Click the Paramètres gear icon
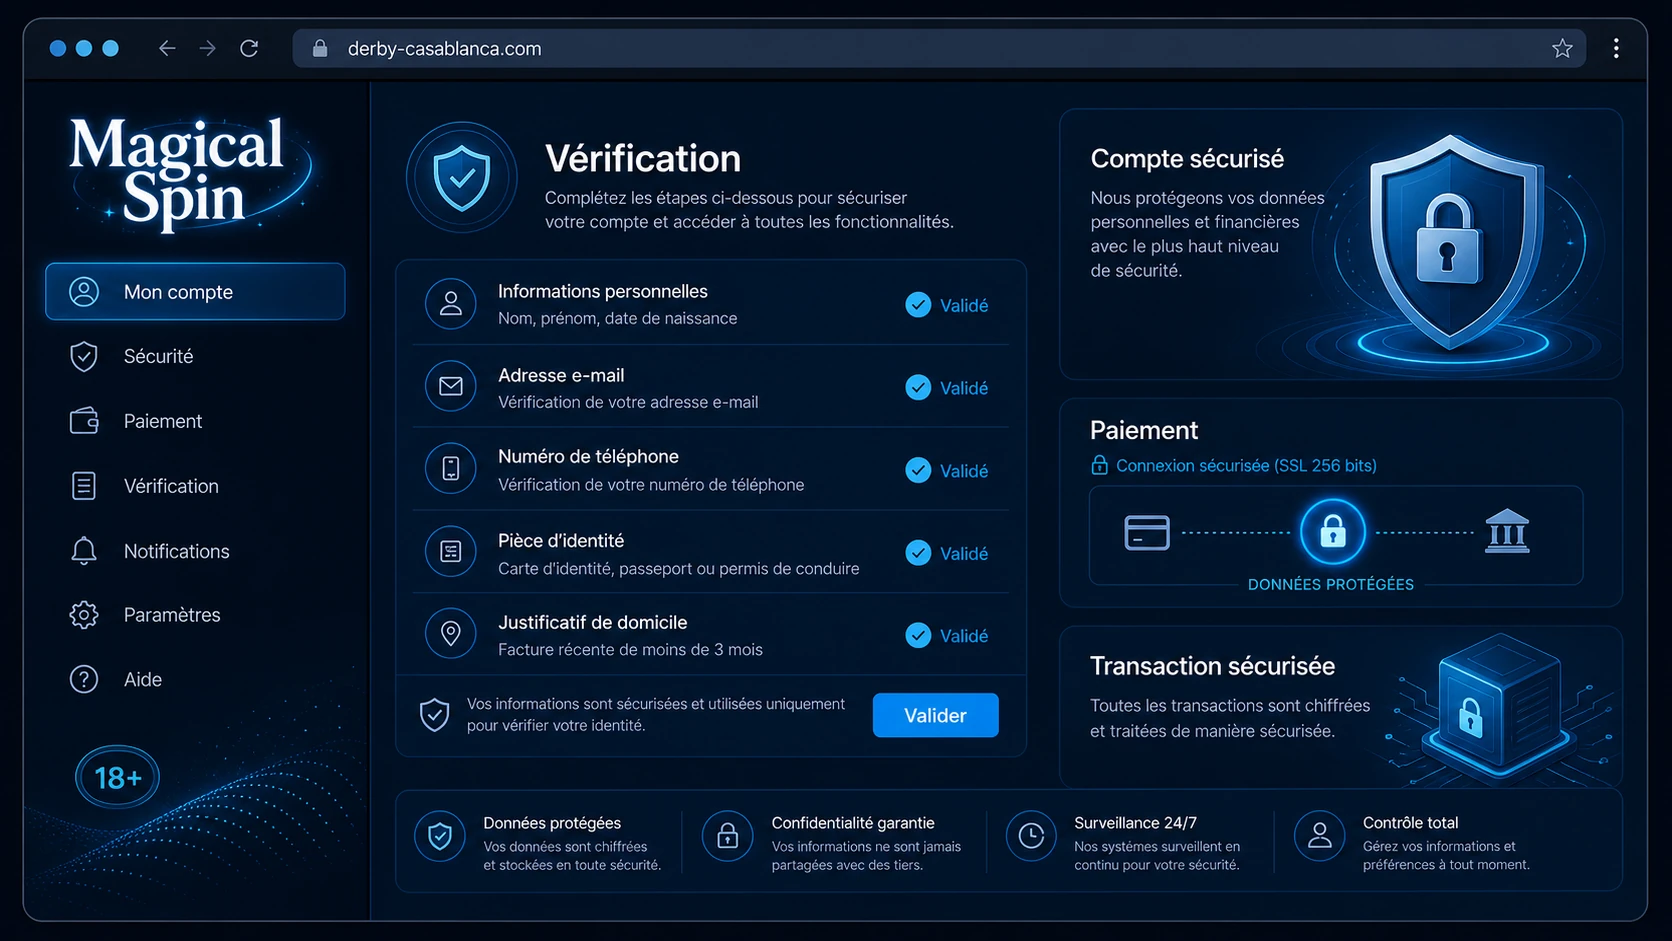 coord(84,615)
